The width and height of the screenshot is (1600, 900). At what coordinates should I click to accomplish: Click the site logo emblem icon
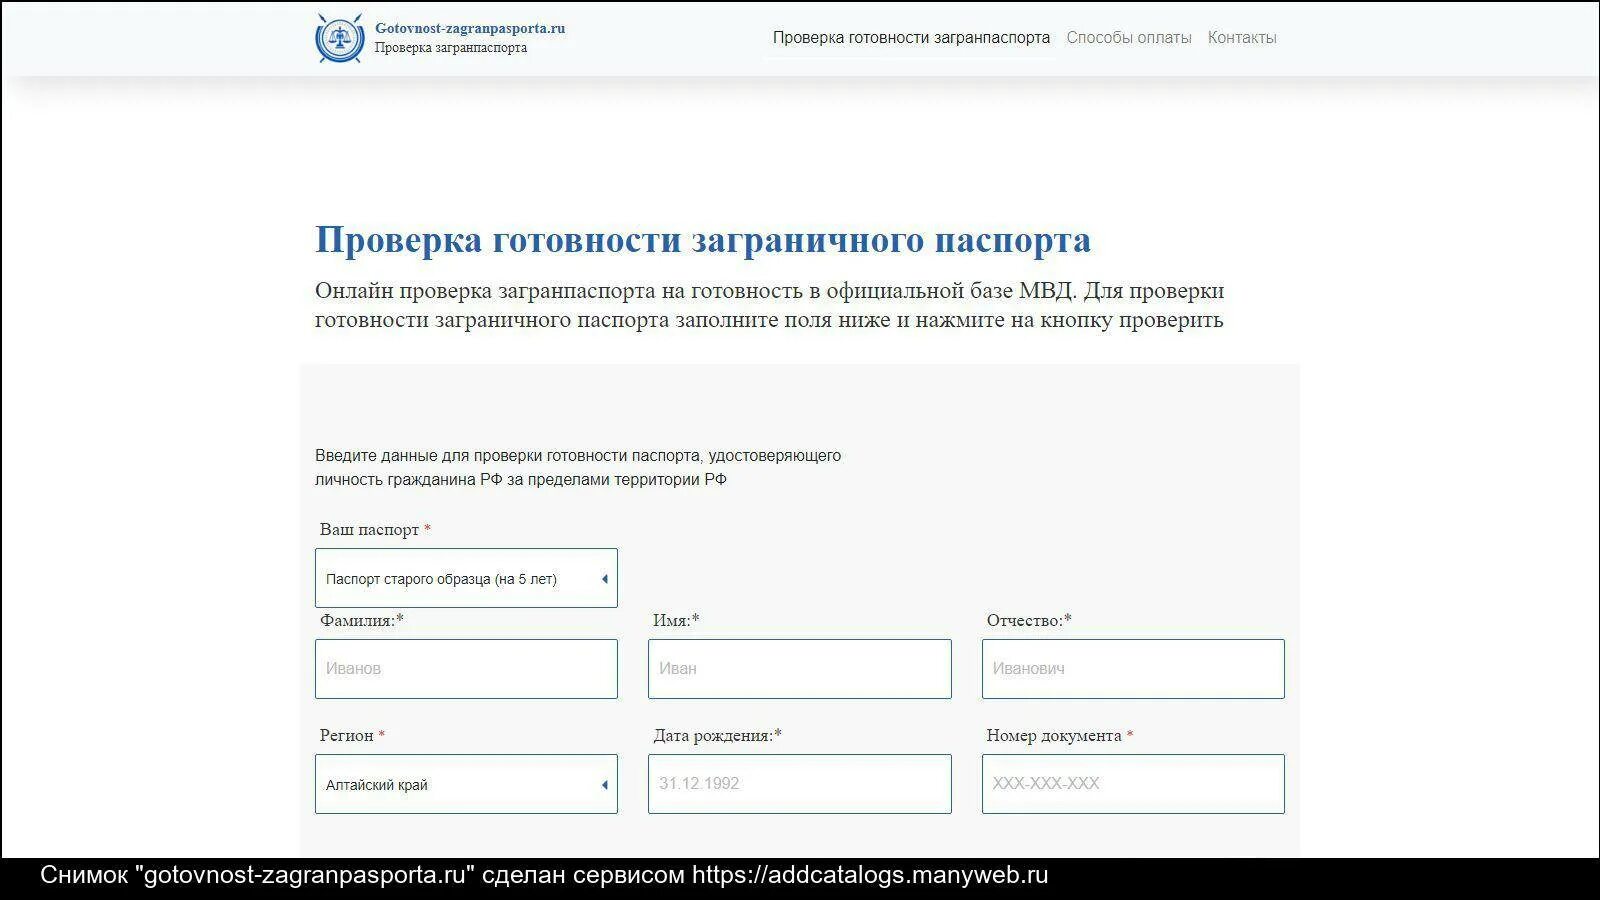pos(340,38)
